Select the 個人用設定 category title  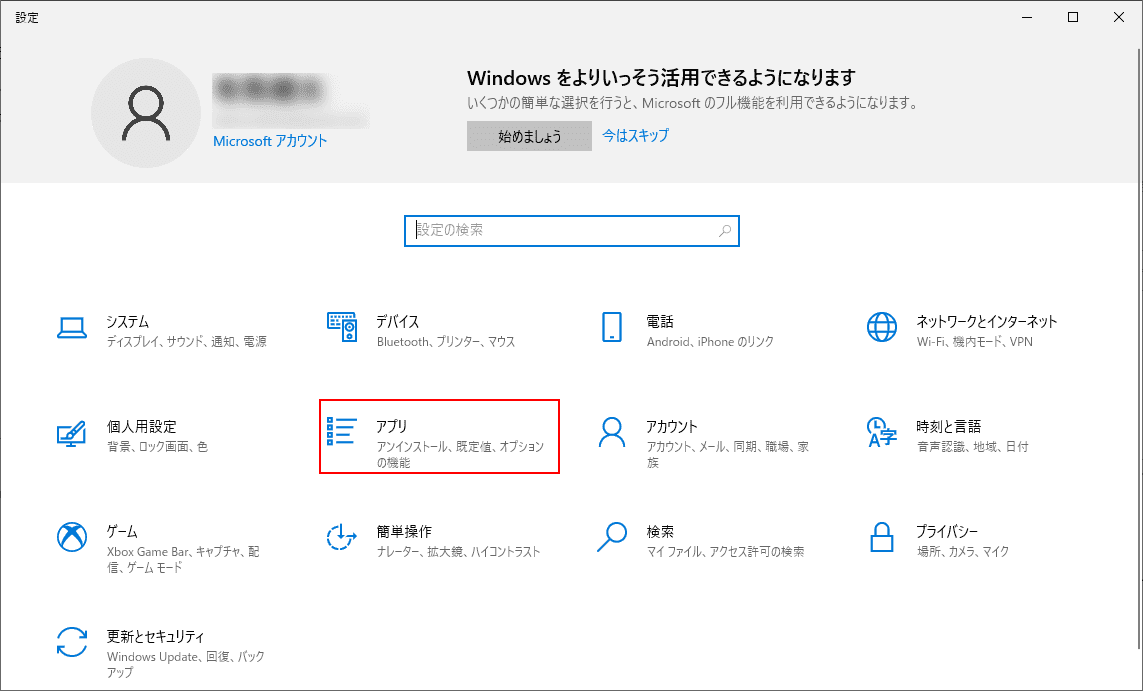141,426
